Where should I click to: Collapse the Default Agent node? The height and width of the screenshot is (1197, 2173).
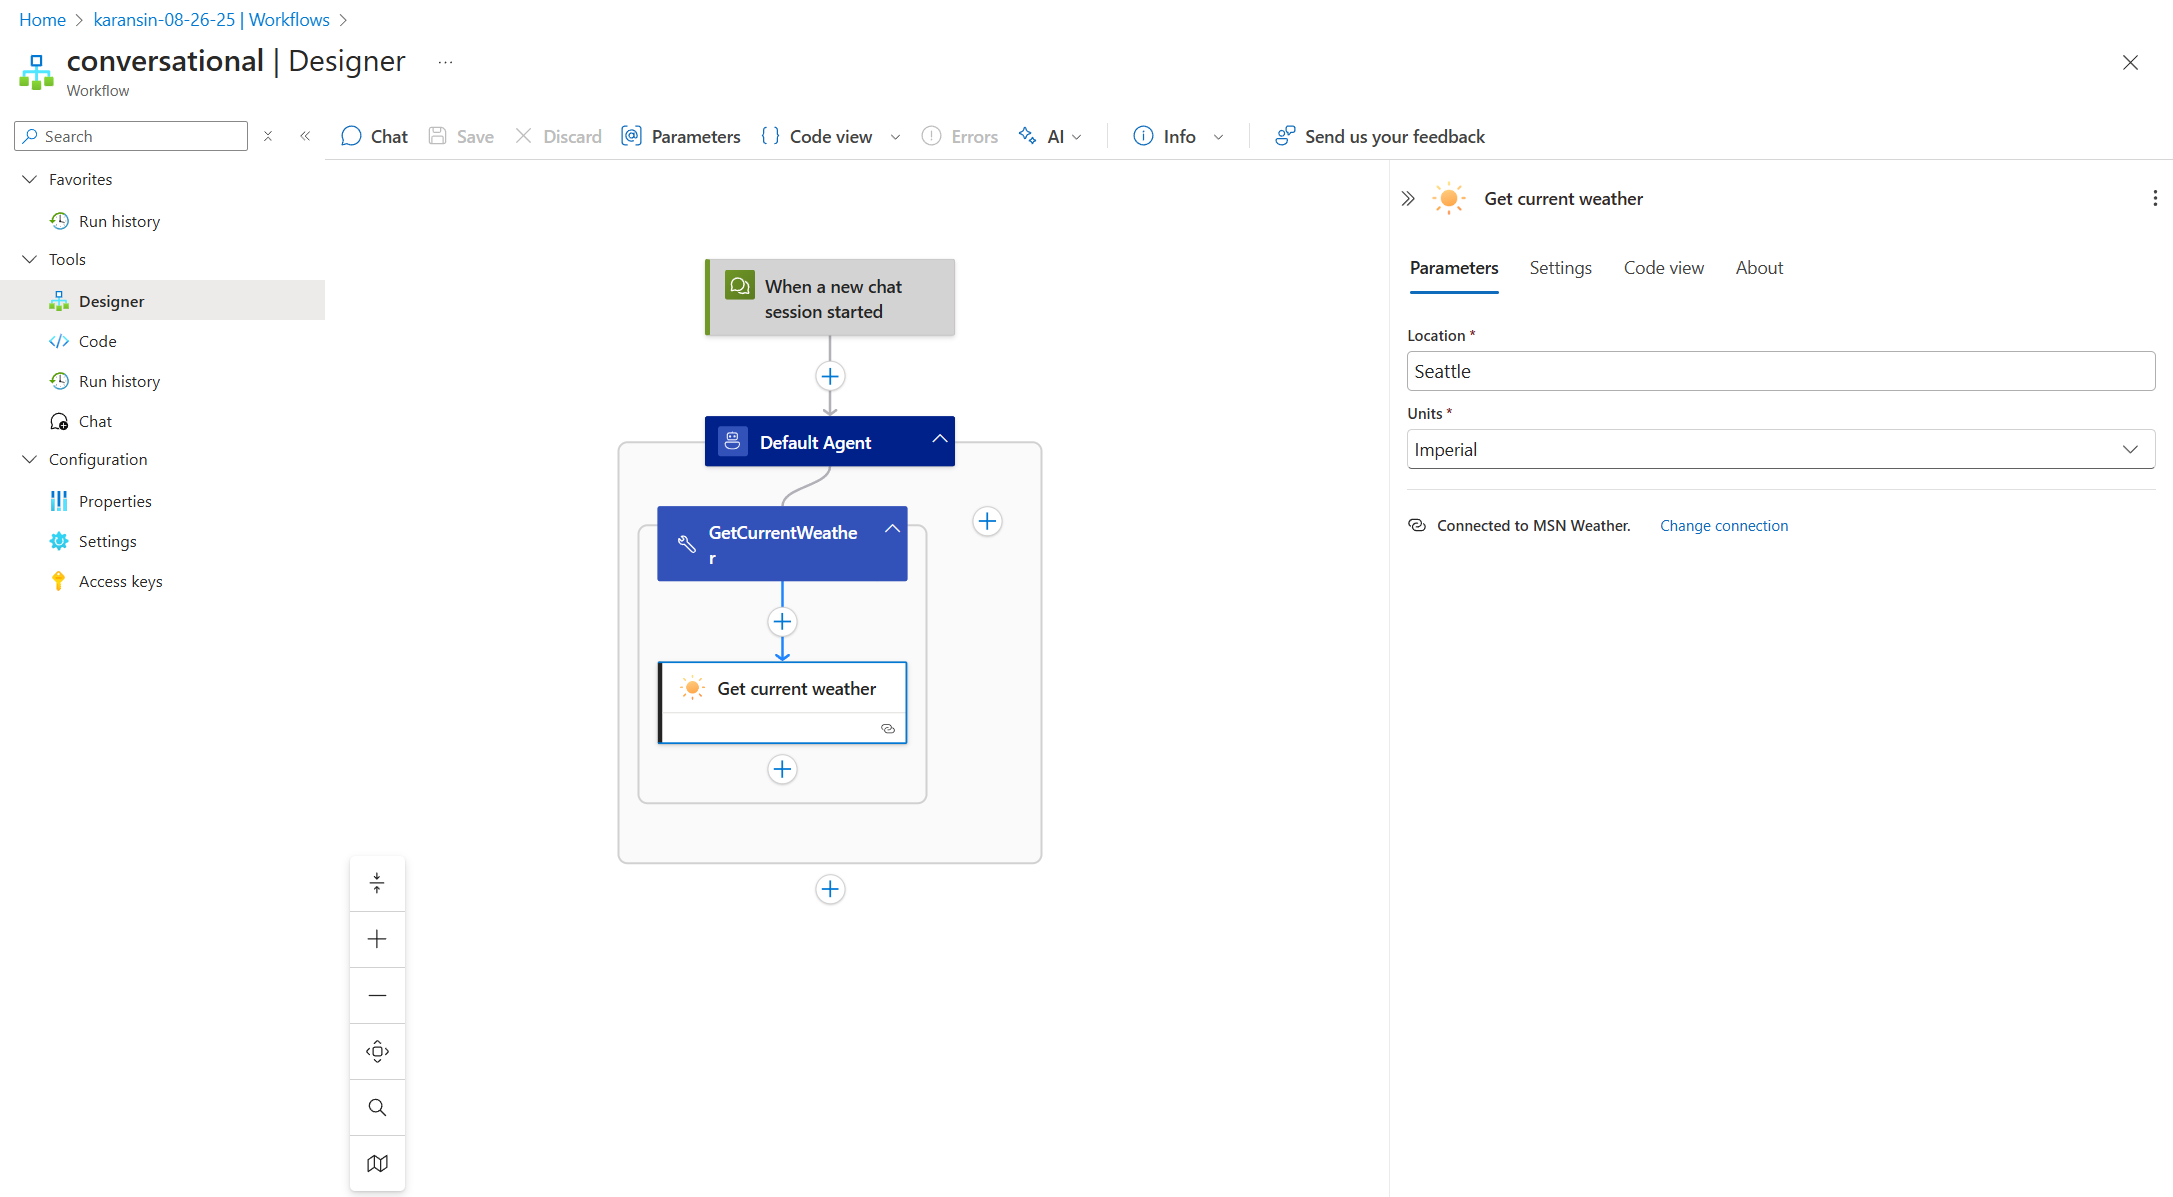point(939,439)
